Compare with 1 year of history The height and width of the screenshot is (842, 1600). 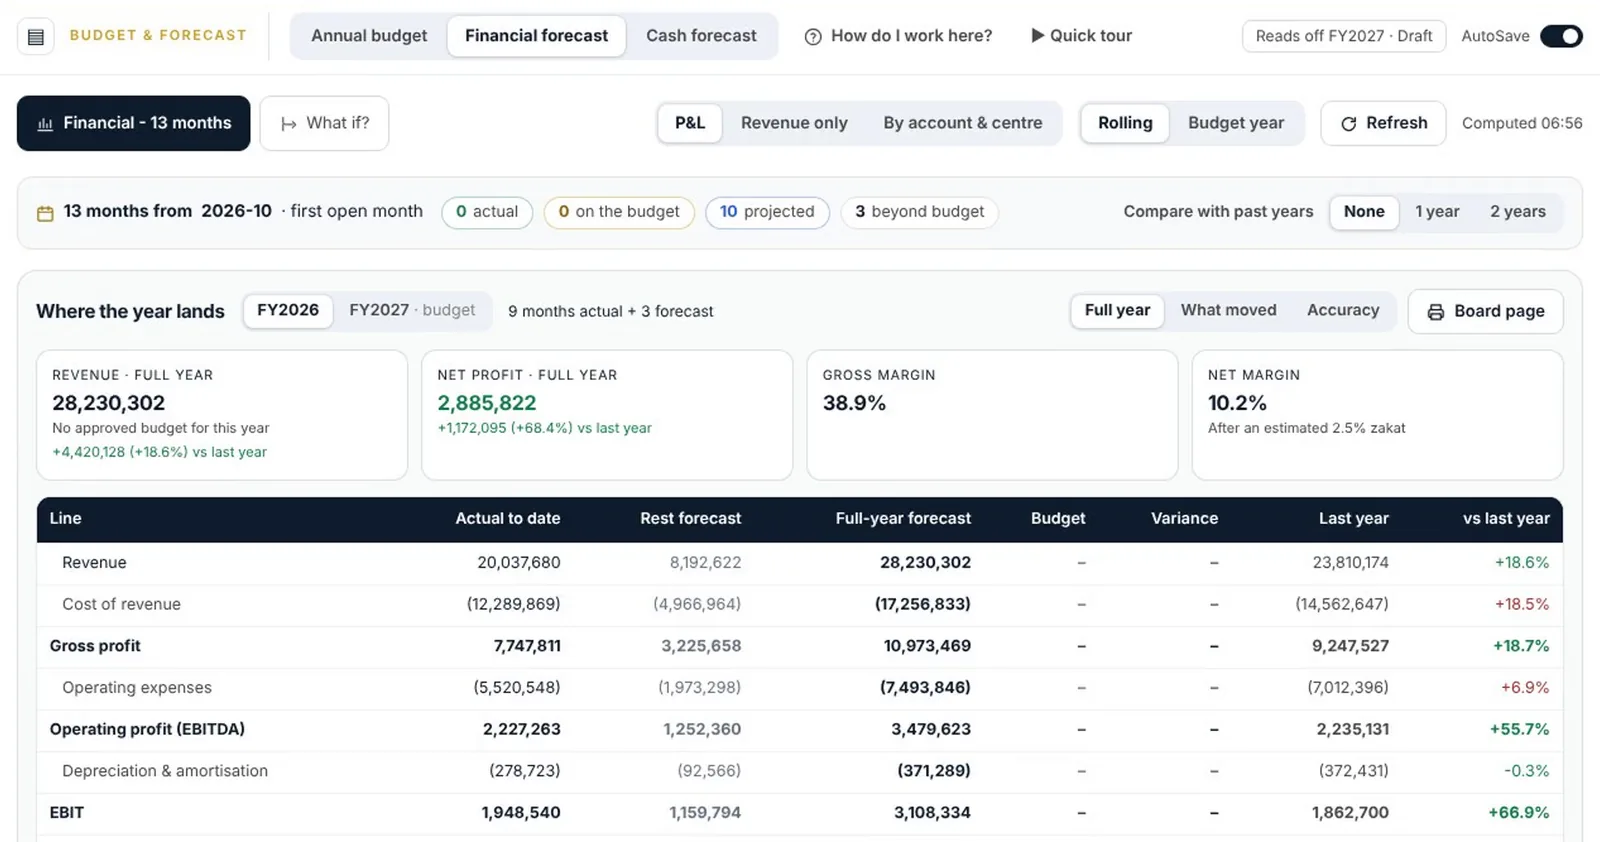click(x=1437, y=212)
